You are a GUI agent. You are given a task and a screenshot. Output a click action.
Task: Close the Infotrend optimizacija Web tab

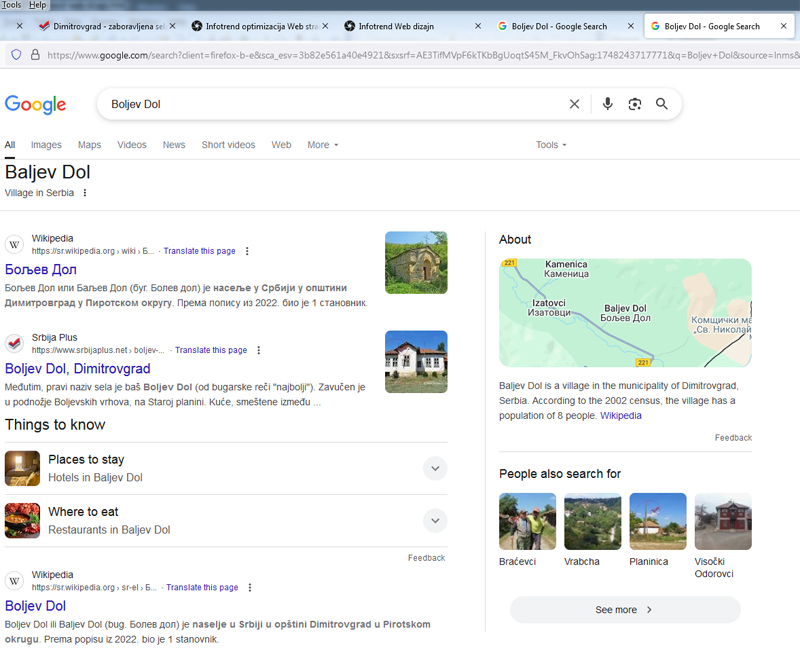click(325, 26)
